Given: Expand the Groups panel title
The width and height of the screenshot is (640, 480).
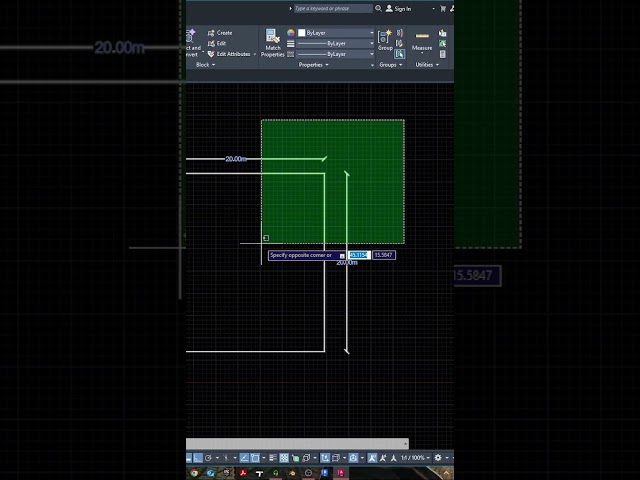Looking at the screenshot, I should point(391,64).
